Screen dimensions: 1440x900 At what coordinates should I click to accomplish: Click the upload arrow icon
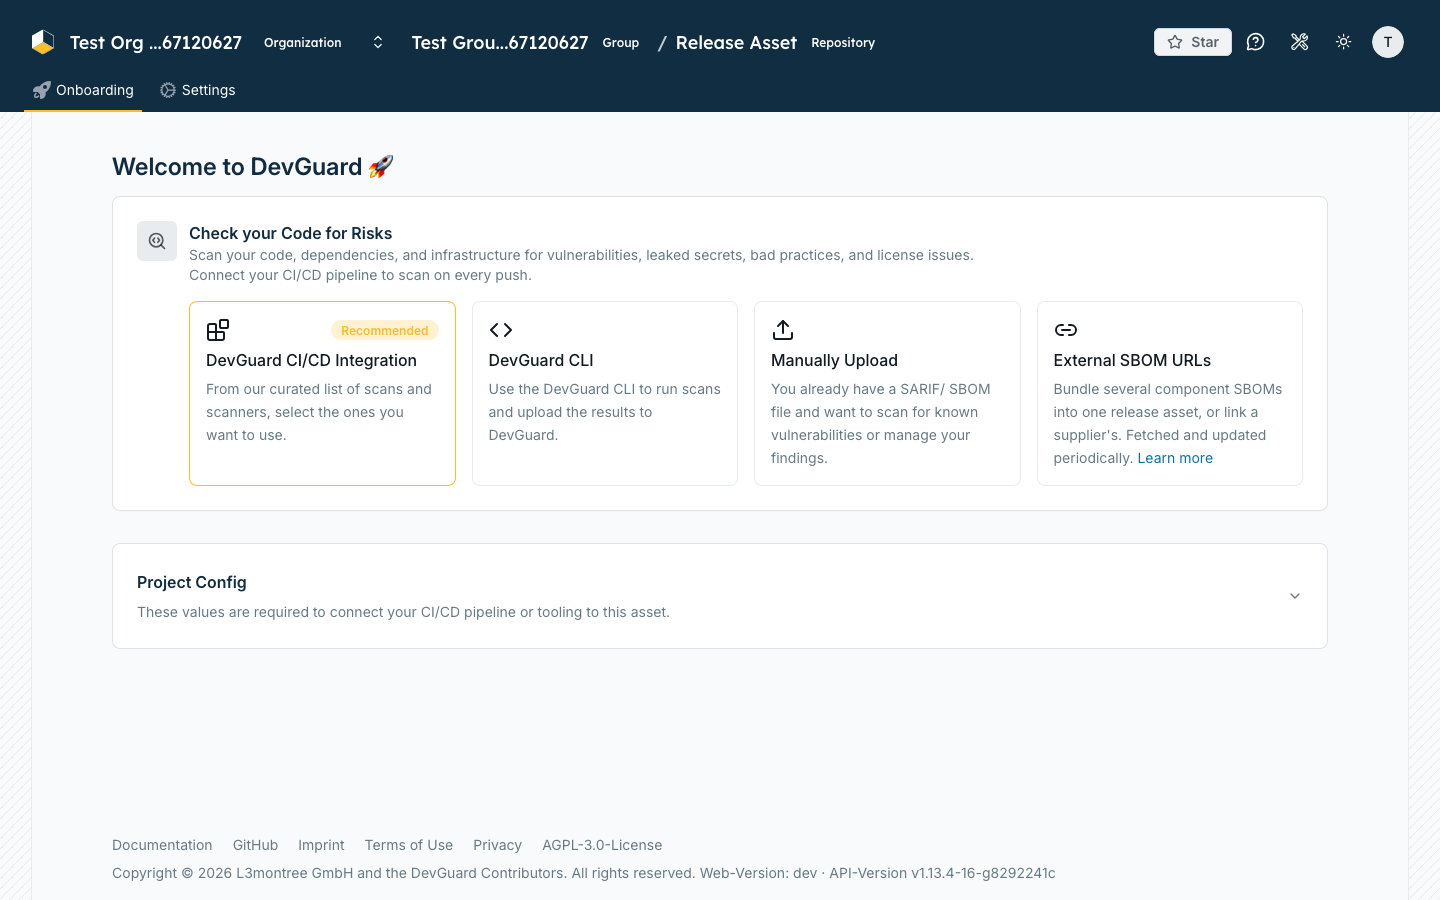pyautogui.click(x=783, y=330)
